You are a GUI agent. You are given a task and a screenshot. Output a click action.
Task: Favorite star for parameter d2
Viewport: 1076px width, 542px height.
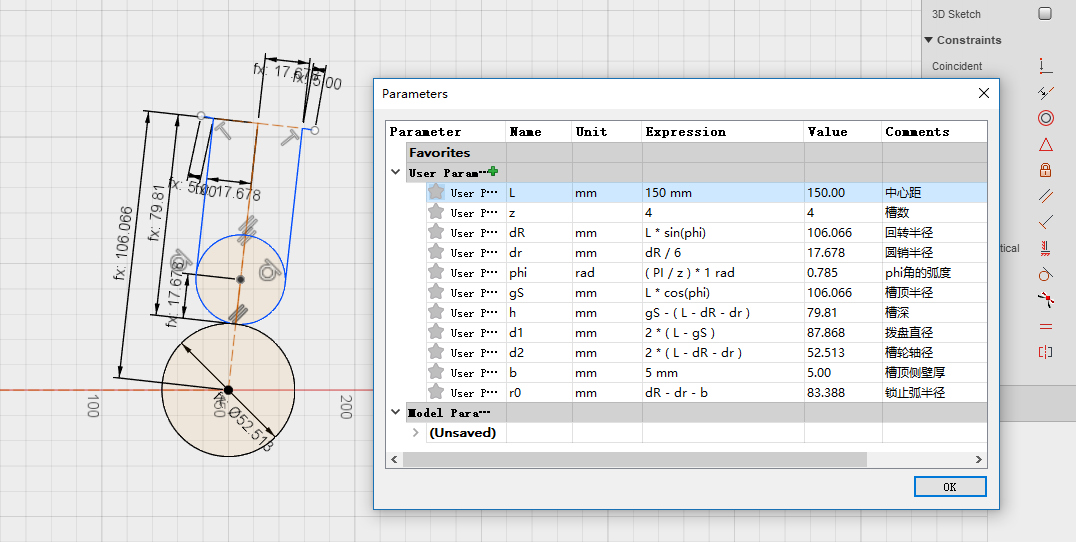click(x=436, y=352)
